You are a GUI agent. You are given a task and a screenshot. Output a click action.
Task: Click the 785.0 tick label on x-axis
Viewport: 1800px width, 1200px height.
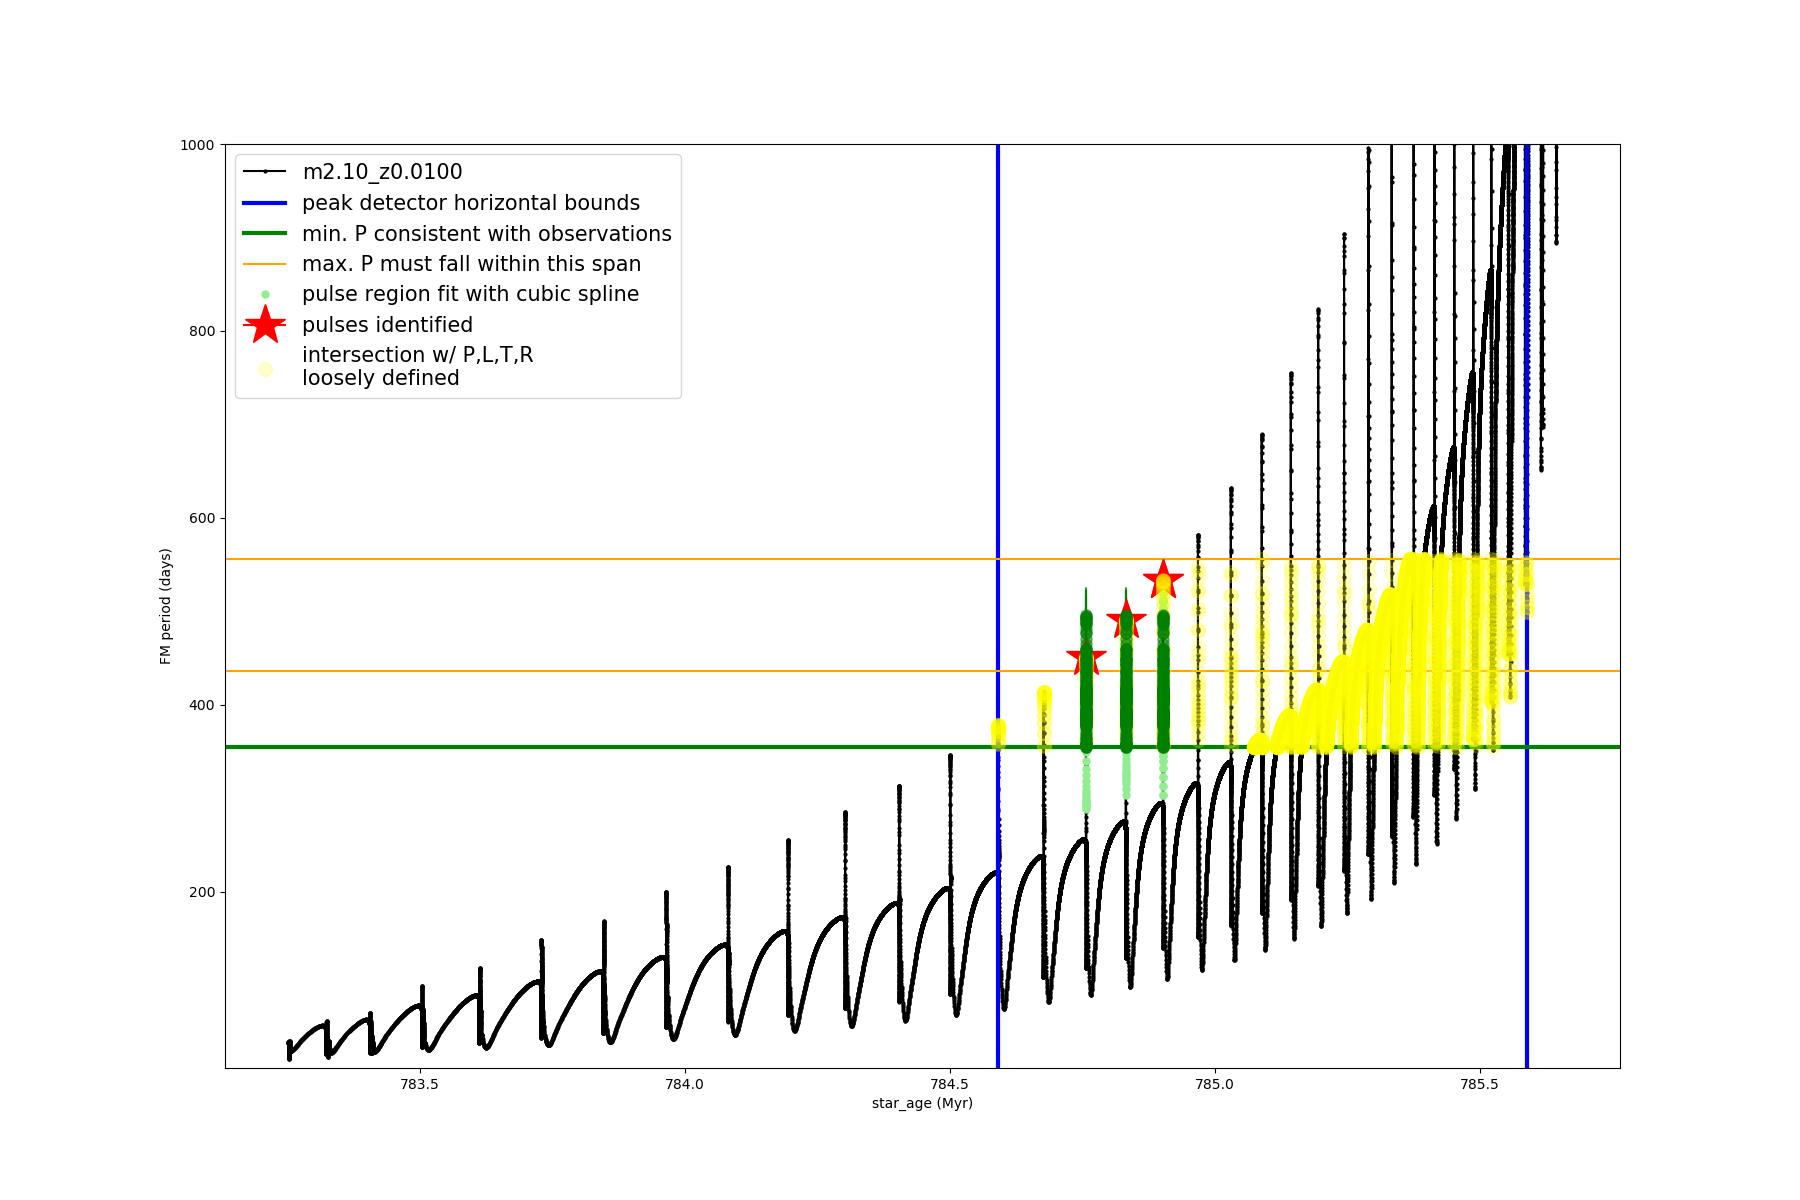coord(1214,1084)
